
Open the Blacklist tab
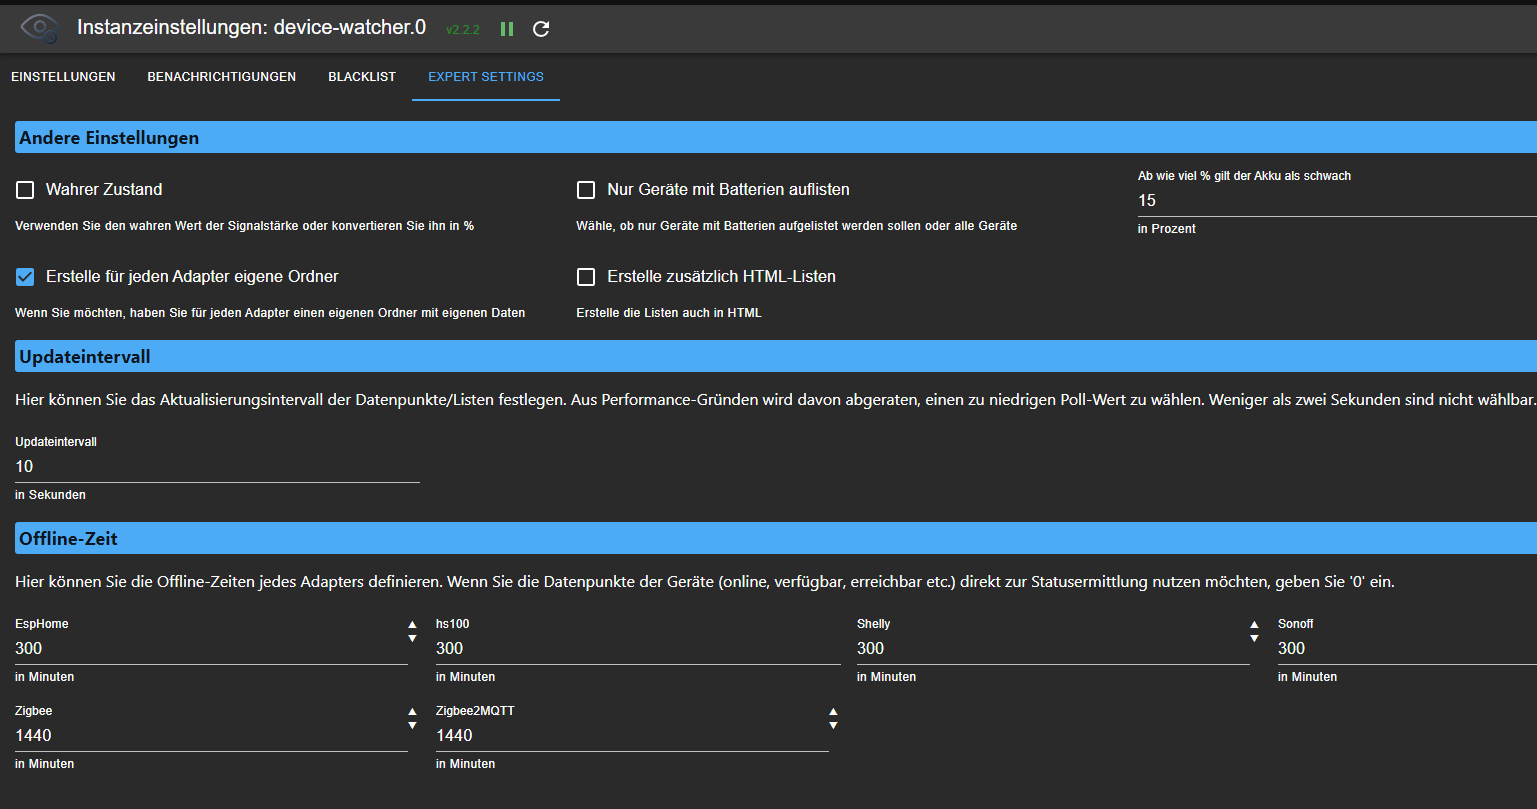[x=362, y=77]
